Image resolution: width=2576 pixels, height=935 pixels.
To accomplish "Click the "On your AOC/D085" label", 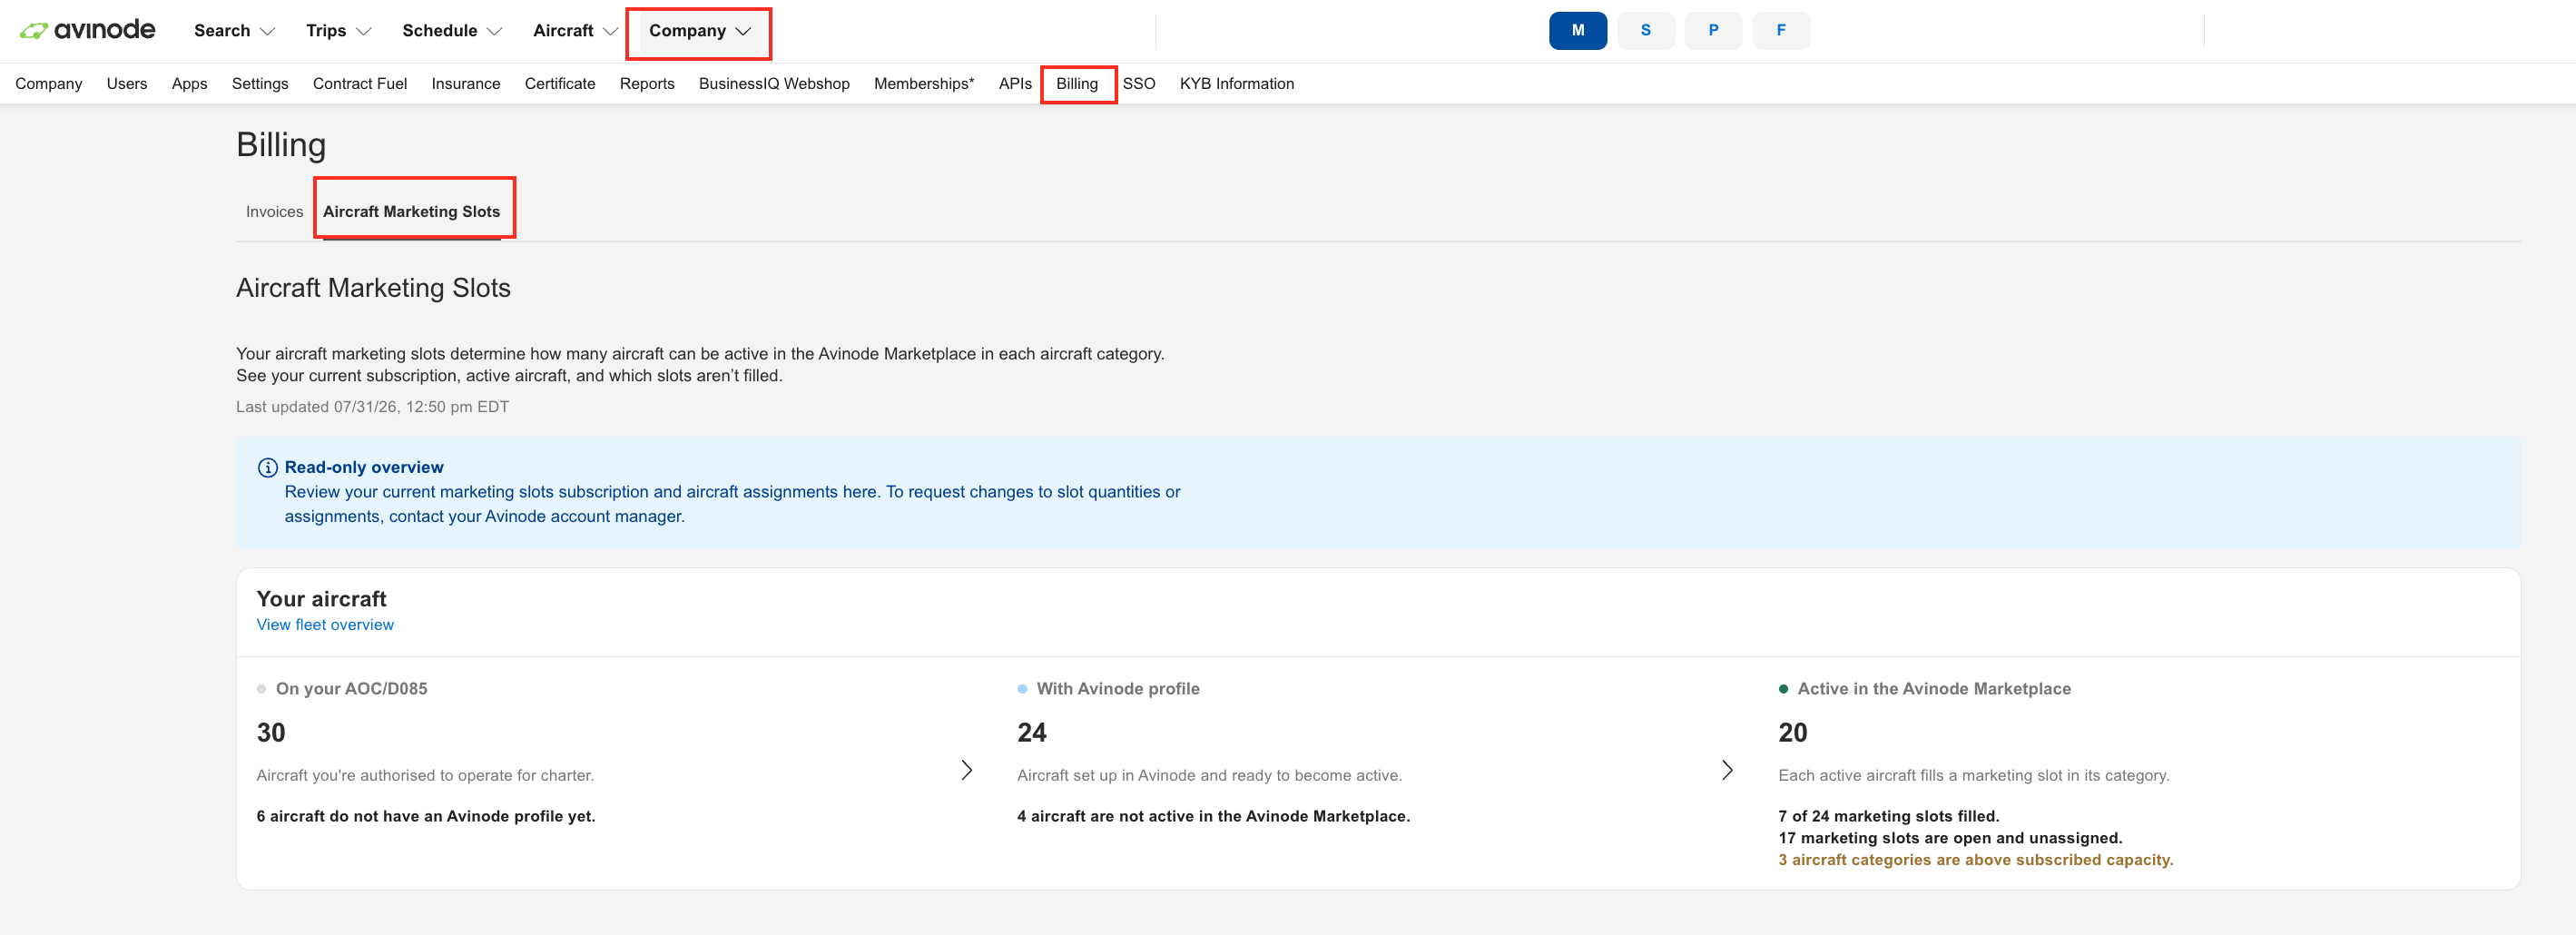I will point(351,689).
